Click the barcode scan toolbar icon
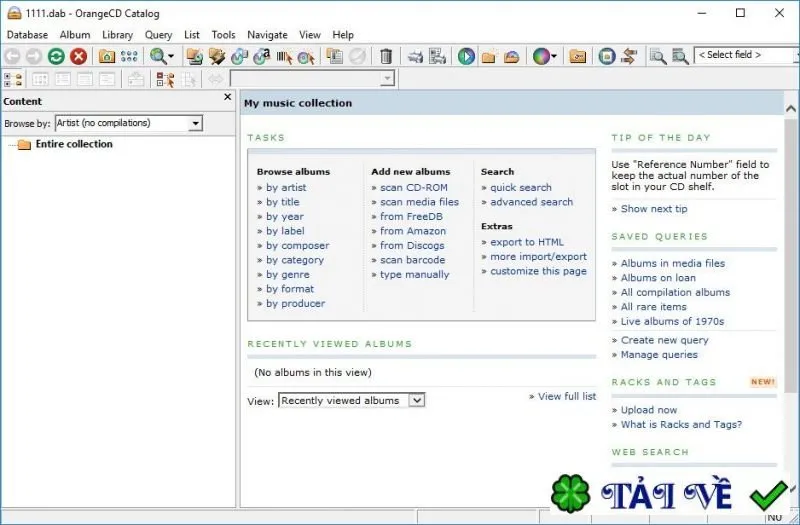The image size is (800, 525). pos(284,56)
